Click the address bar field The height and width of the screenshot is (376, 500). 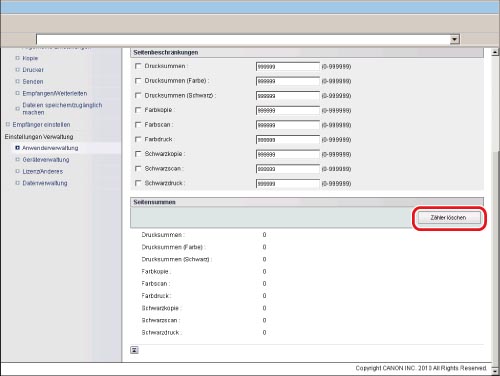pyautogui.click(x=243, y=39)
